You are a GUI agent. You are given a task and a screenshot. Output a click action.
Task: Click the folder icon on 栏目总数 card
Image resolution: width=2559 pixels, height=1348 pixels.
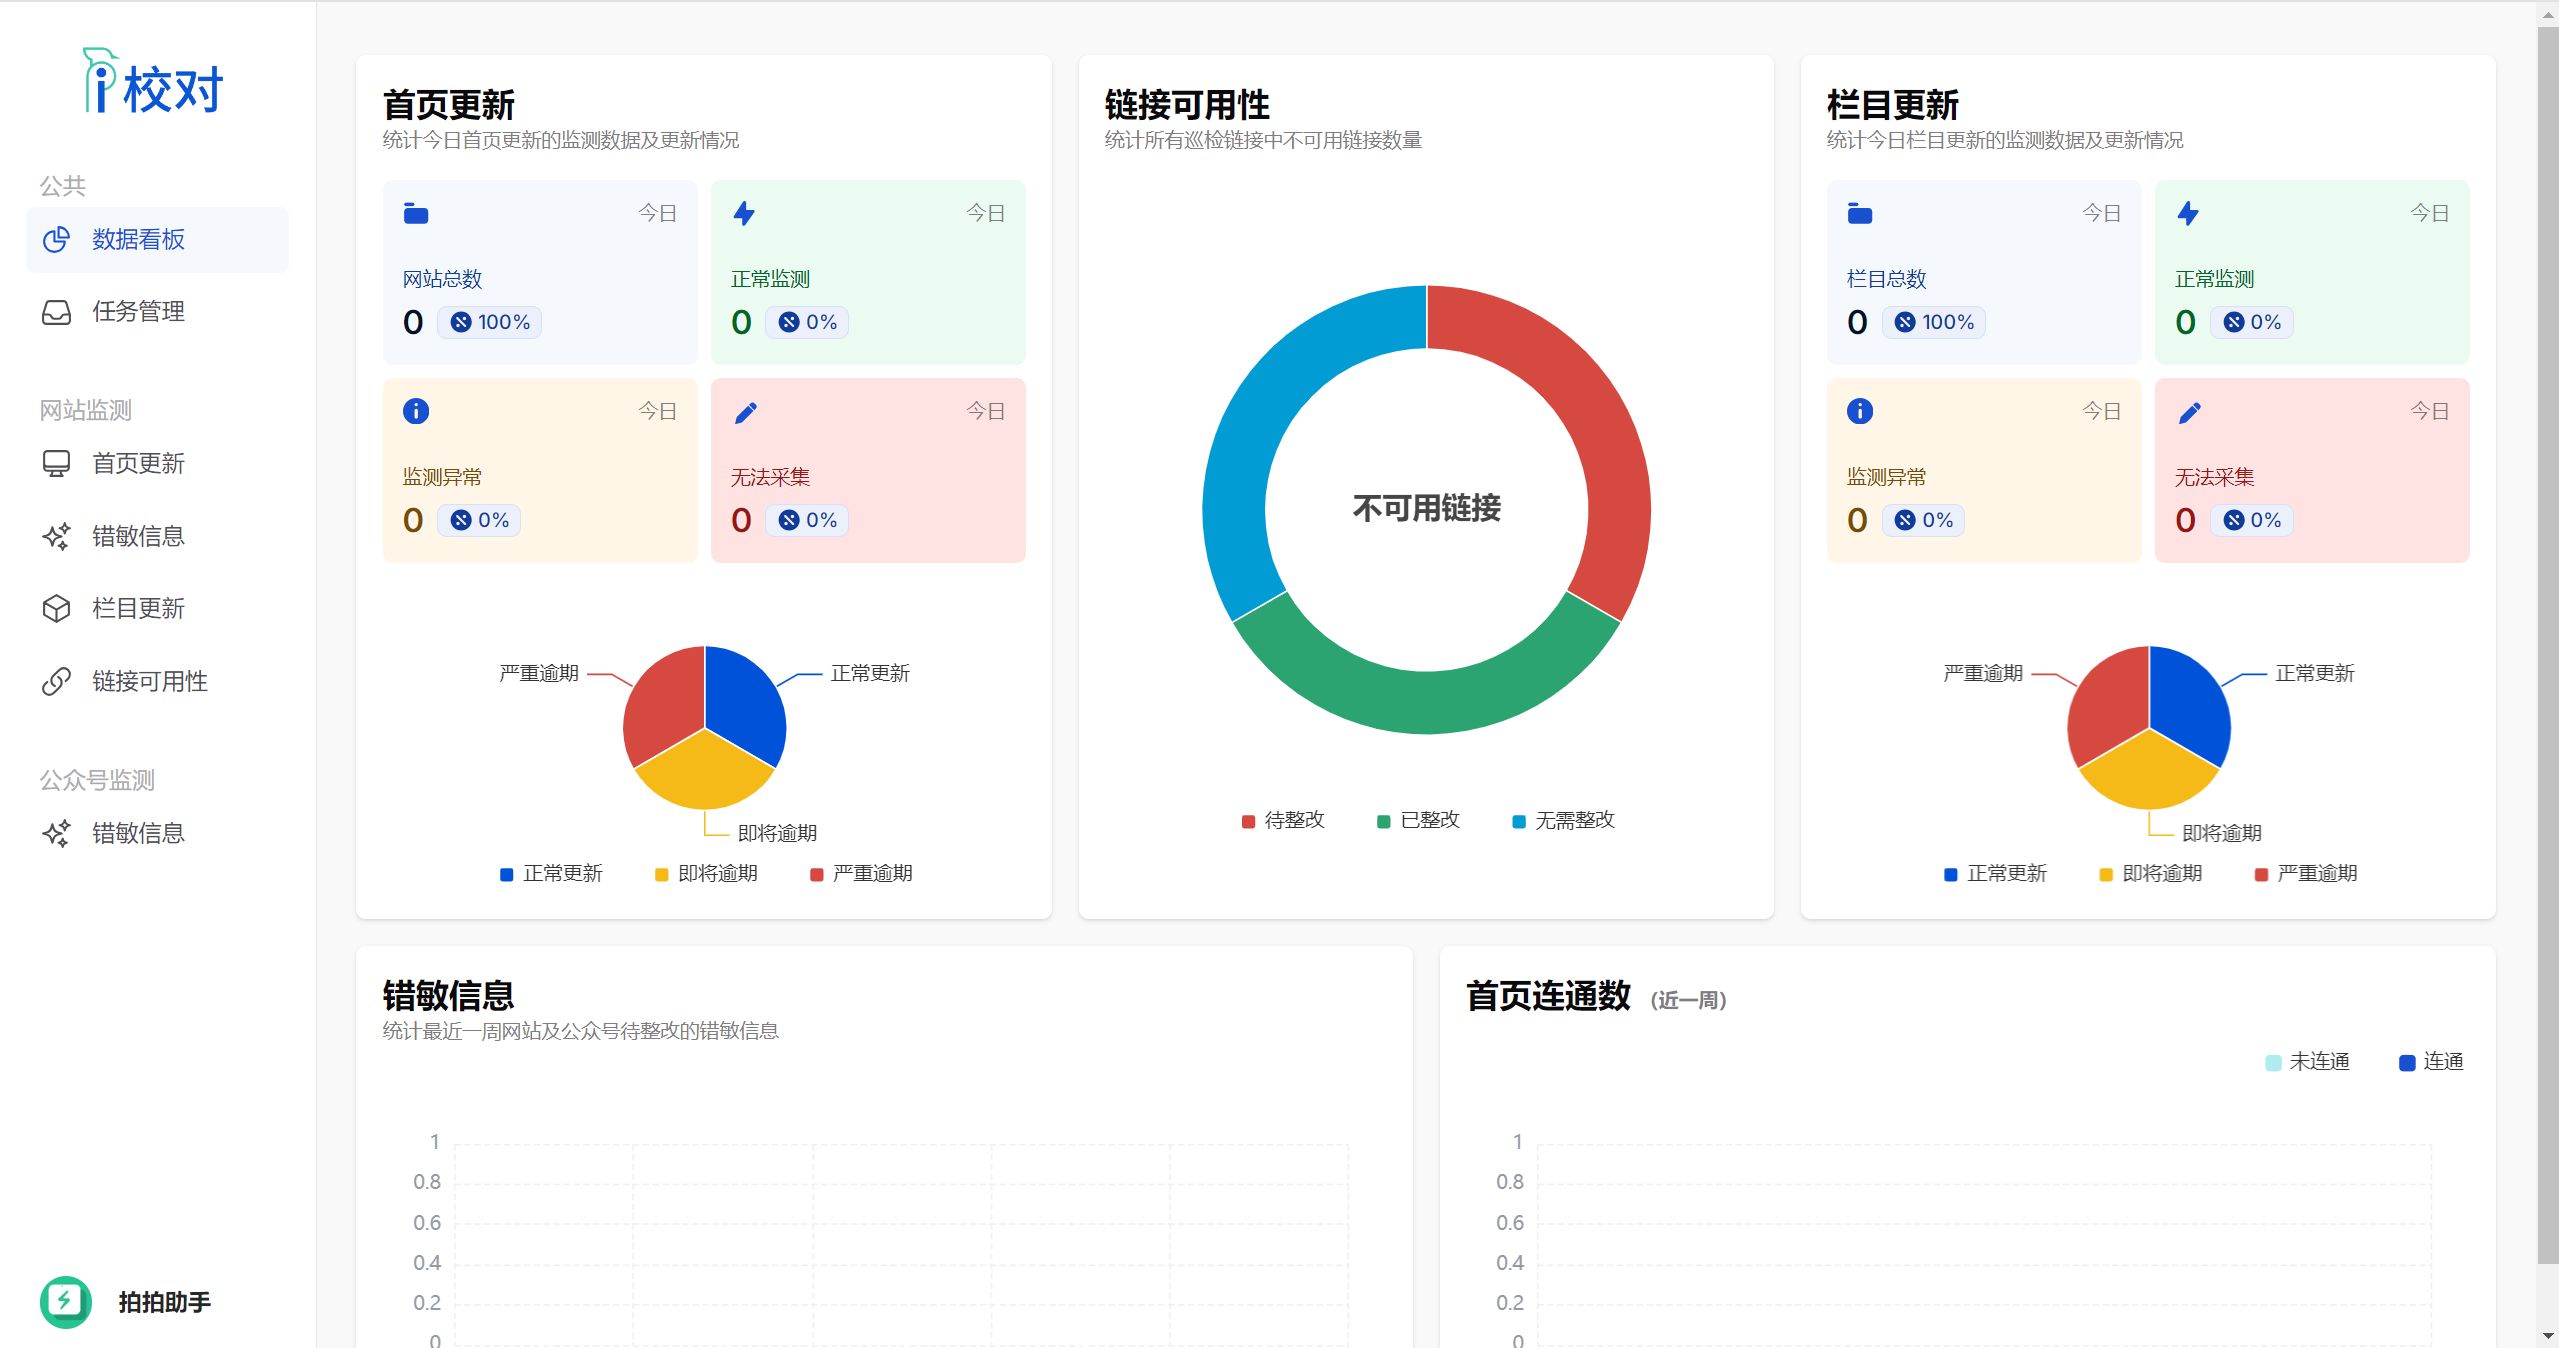1860,214
